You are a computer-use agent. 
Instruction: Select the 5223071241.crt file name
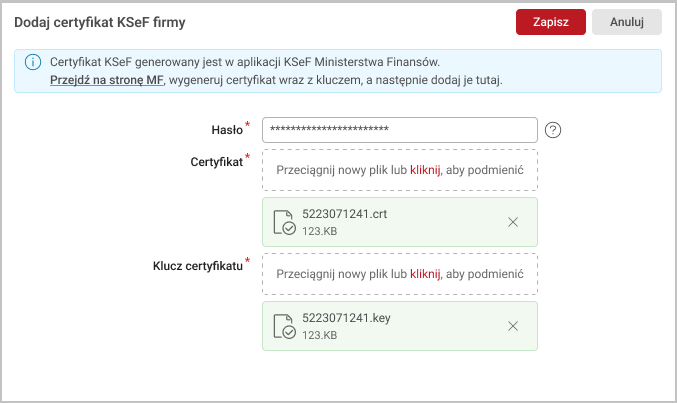click(343, 215)
